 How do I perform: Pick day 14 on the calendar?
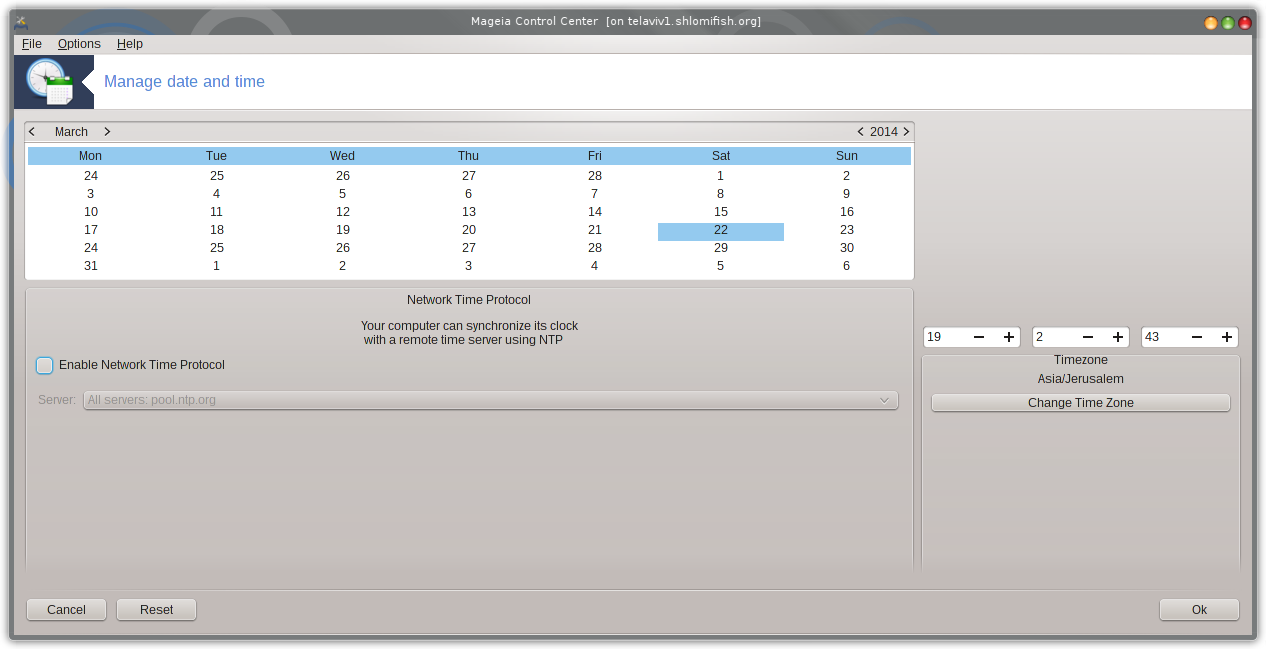pyautogui.click(x=595, y=212)
